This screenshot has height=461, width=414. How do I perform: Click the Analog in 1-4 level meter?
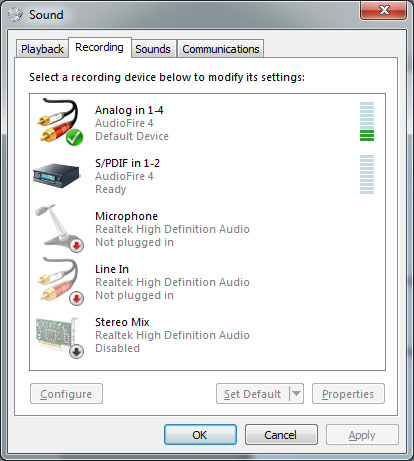pyautogui.click(x=367, y=121)
